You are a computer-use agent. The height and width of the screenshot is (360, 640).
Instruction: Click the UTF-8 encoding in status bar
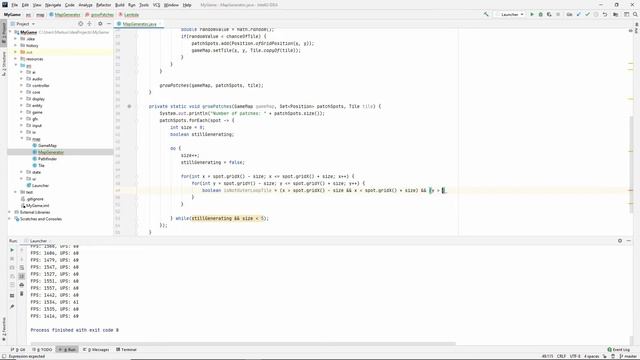tap(575, 356)
